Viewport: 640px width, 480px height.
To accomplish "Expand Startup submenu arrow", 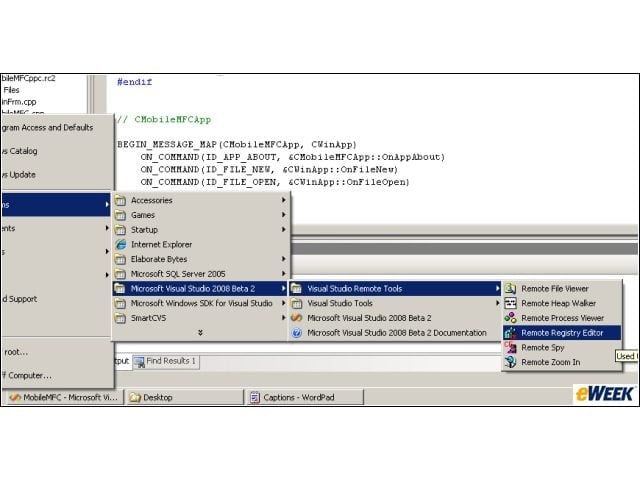I will [x=283, y=229].
